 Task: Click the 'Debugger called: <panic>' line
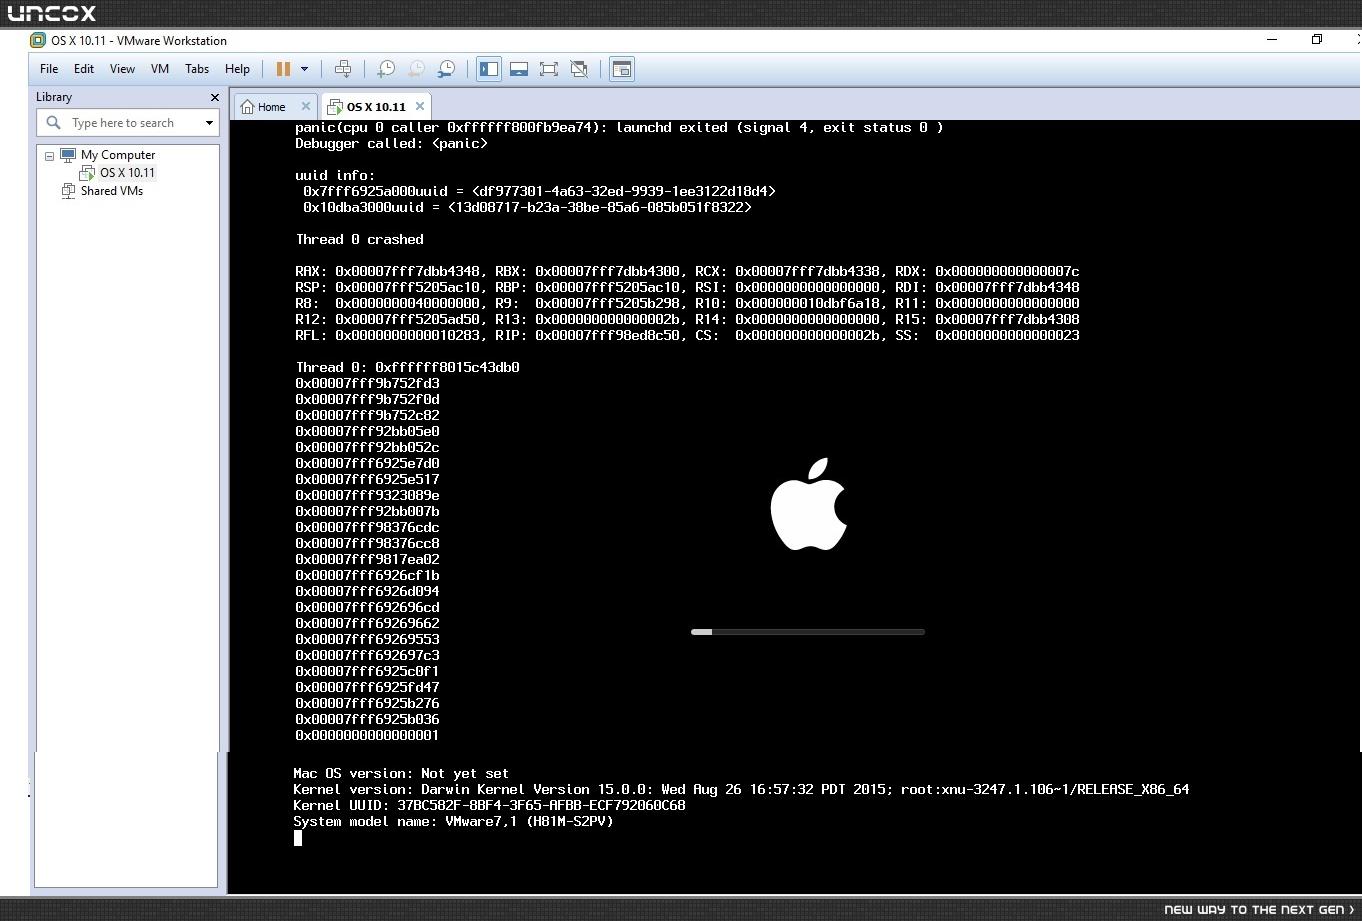(x=391, y=143)
